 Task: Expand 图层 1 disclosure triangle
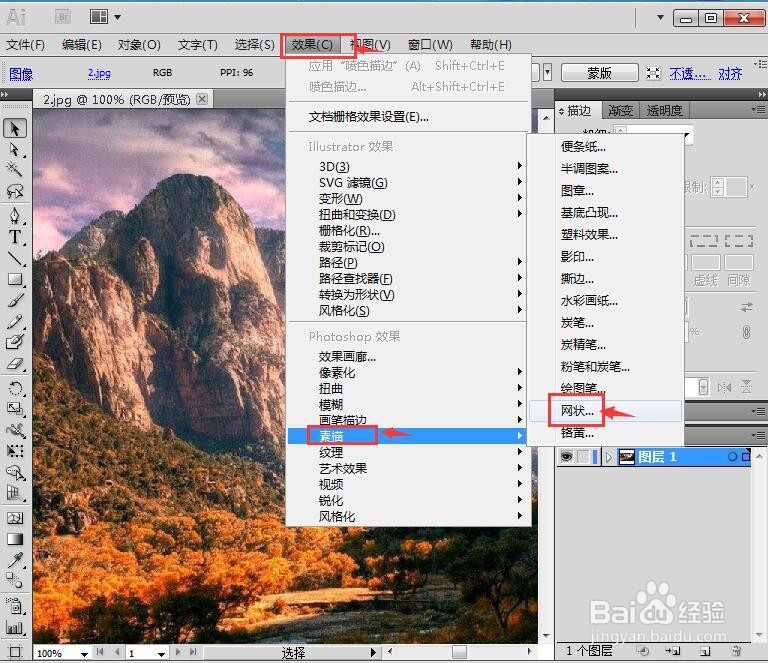(x=609, y=457)
